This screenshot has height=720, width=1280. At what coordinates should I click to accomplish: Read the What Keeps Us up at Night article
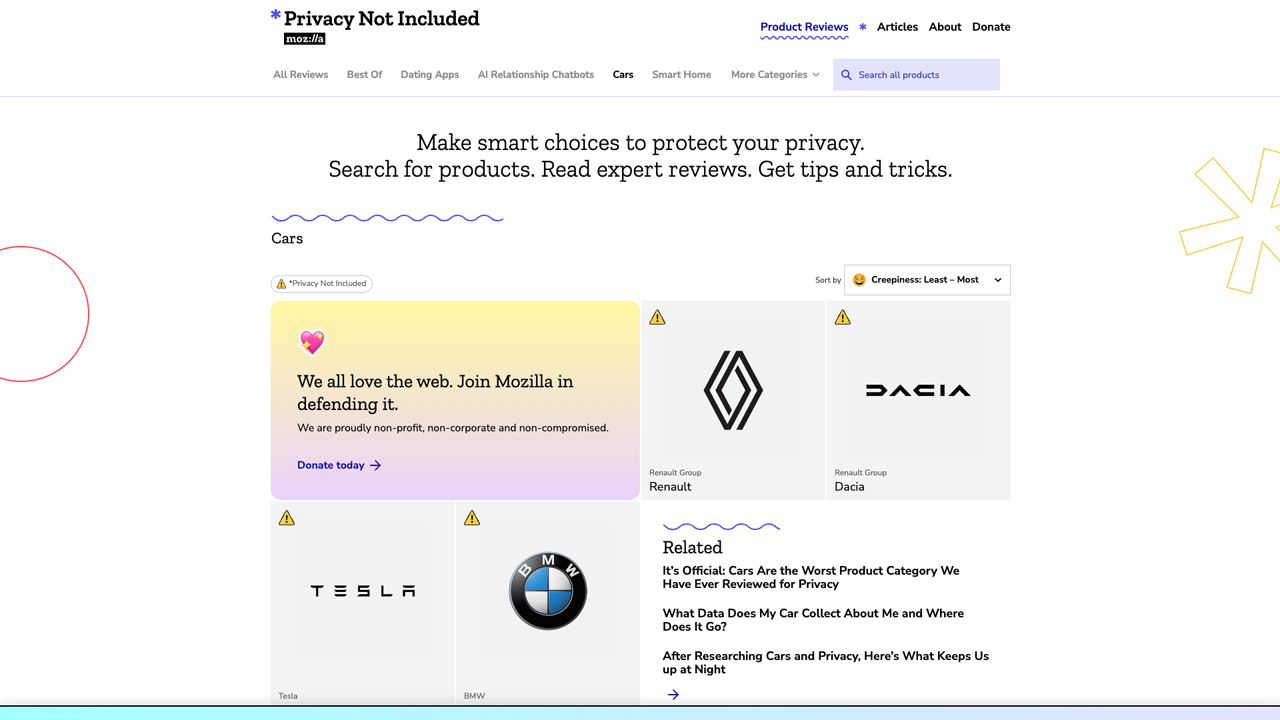(825, 663)
